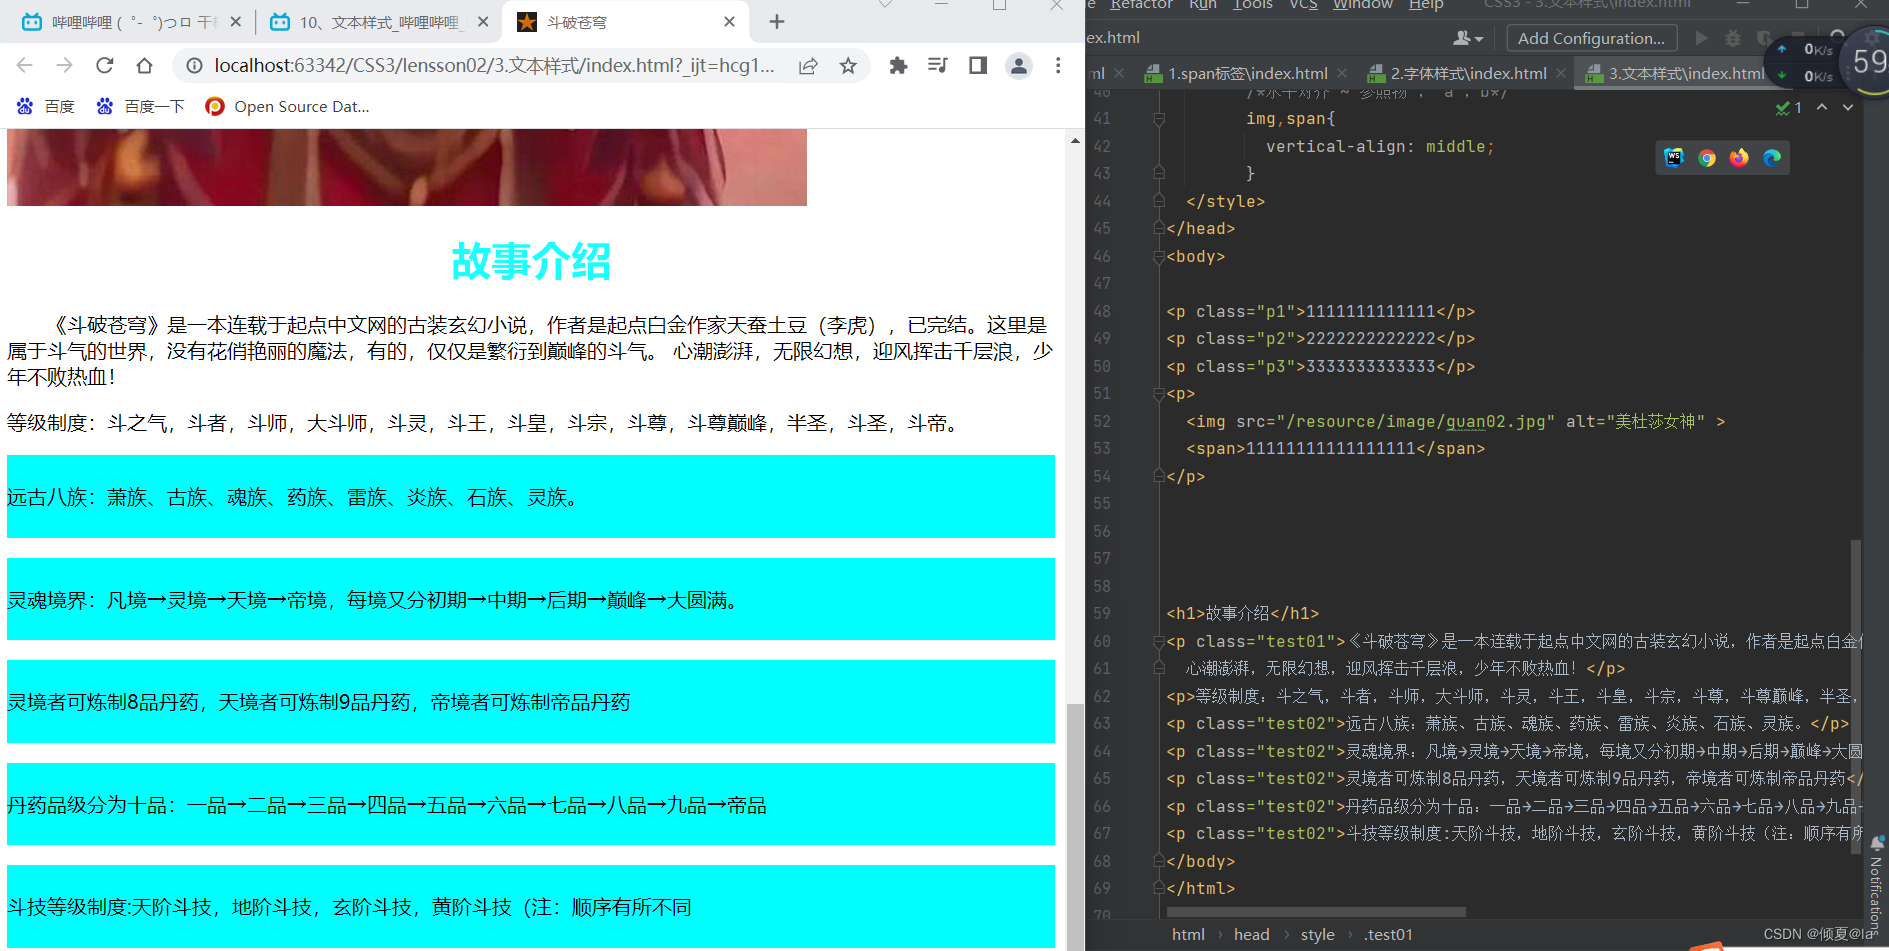This screenshot has height=951, width=1889.
Task: Close the 10、文本样式 browser tab
Action: click(x=483, y=22)
